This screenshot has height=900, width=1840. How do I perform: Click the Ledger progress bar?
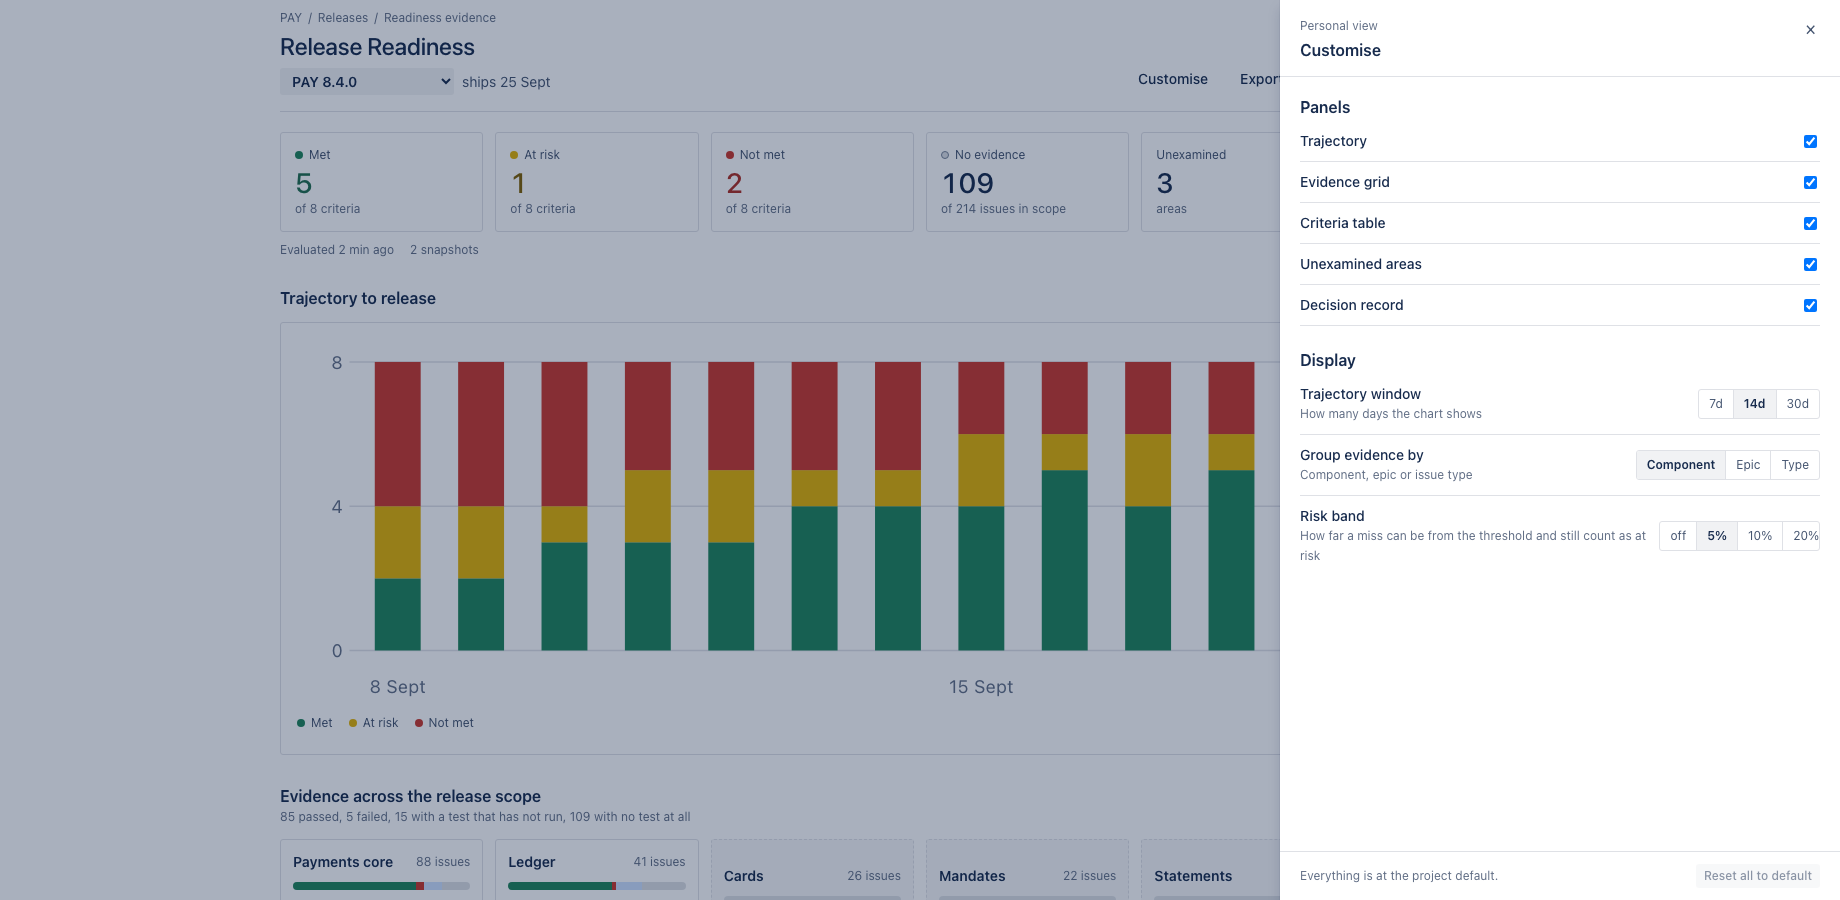tap(597, 886)
